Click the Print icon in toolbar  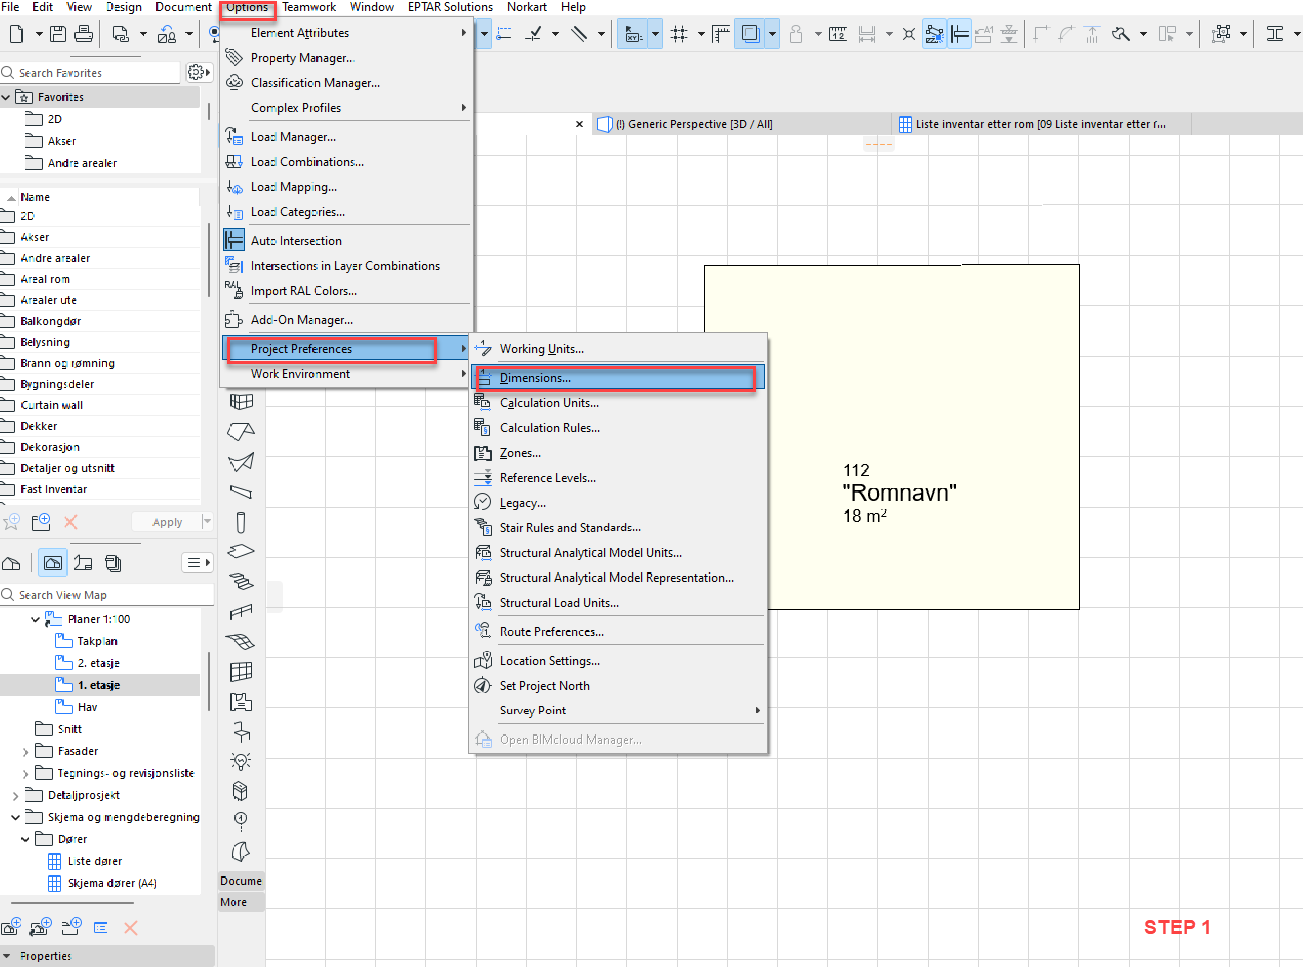coord(84,34)
